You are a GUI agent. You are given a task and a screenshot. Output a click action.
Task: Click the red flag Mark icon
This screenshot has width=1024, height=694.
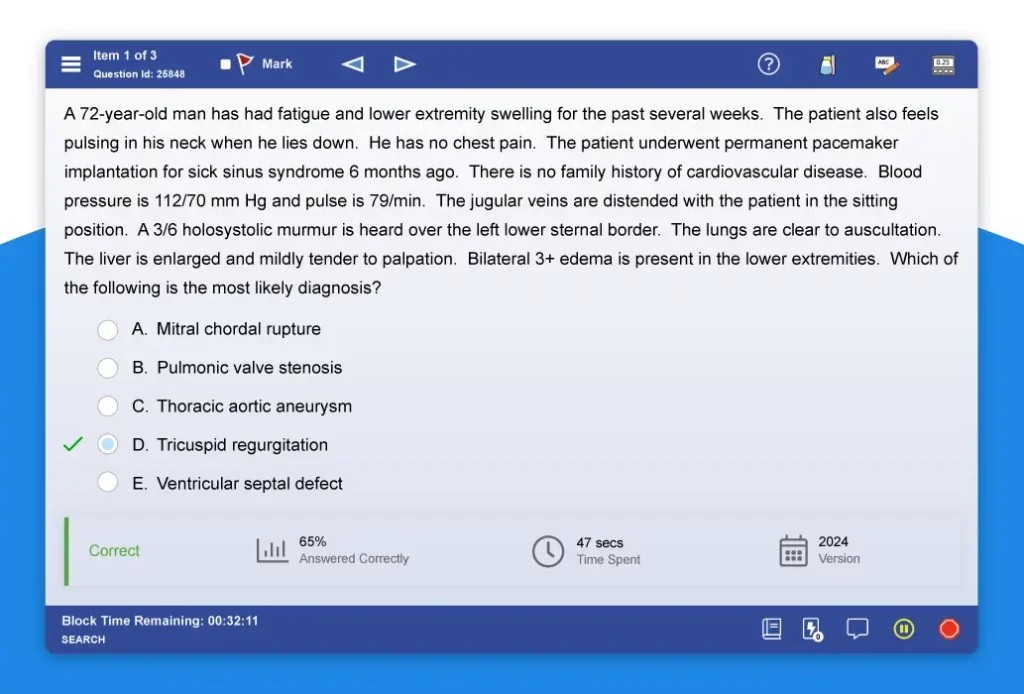(x=245, y=64)
